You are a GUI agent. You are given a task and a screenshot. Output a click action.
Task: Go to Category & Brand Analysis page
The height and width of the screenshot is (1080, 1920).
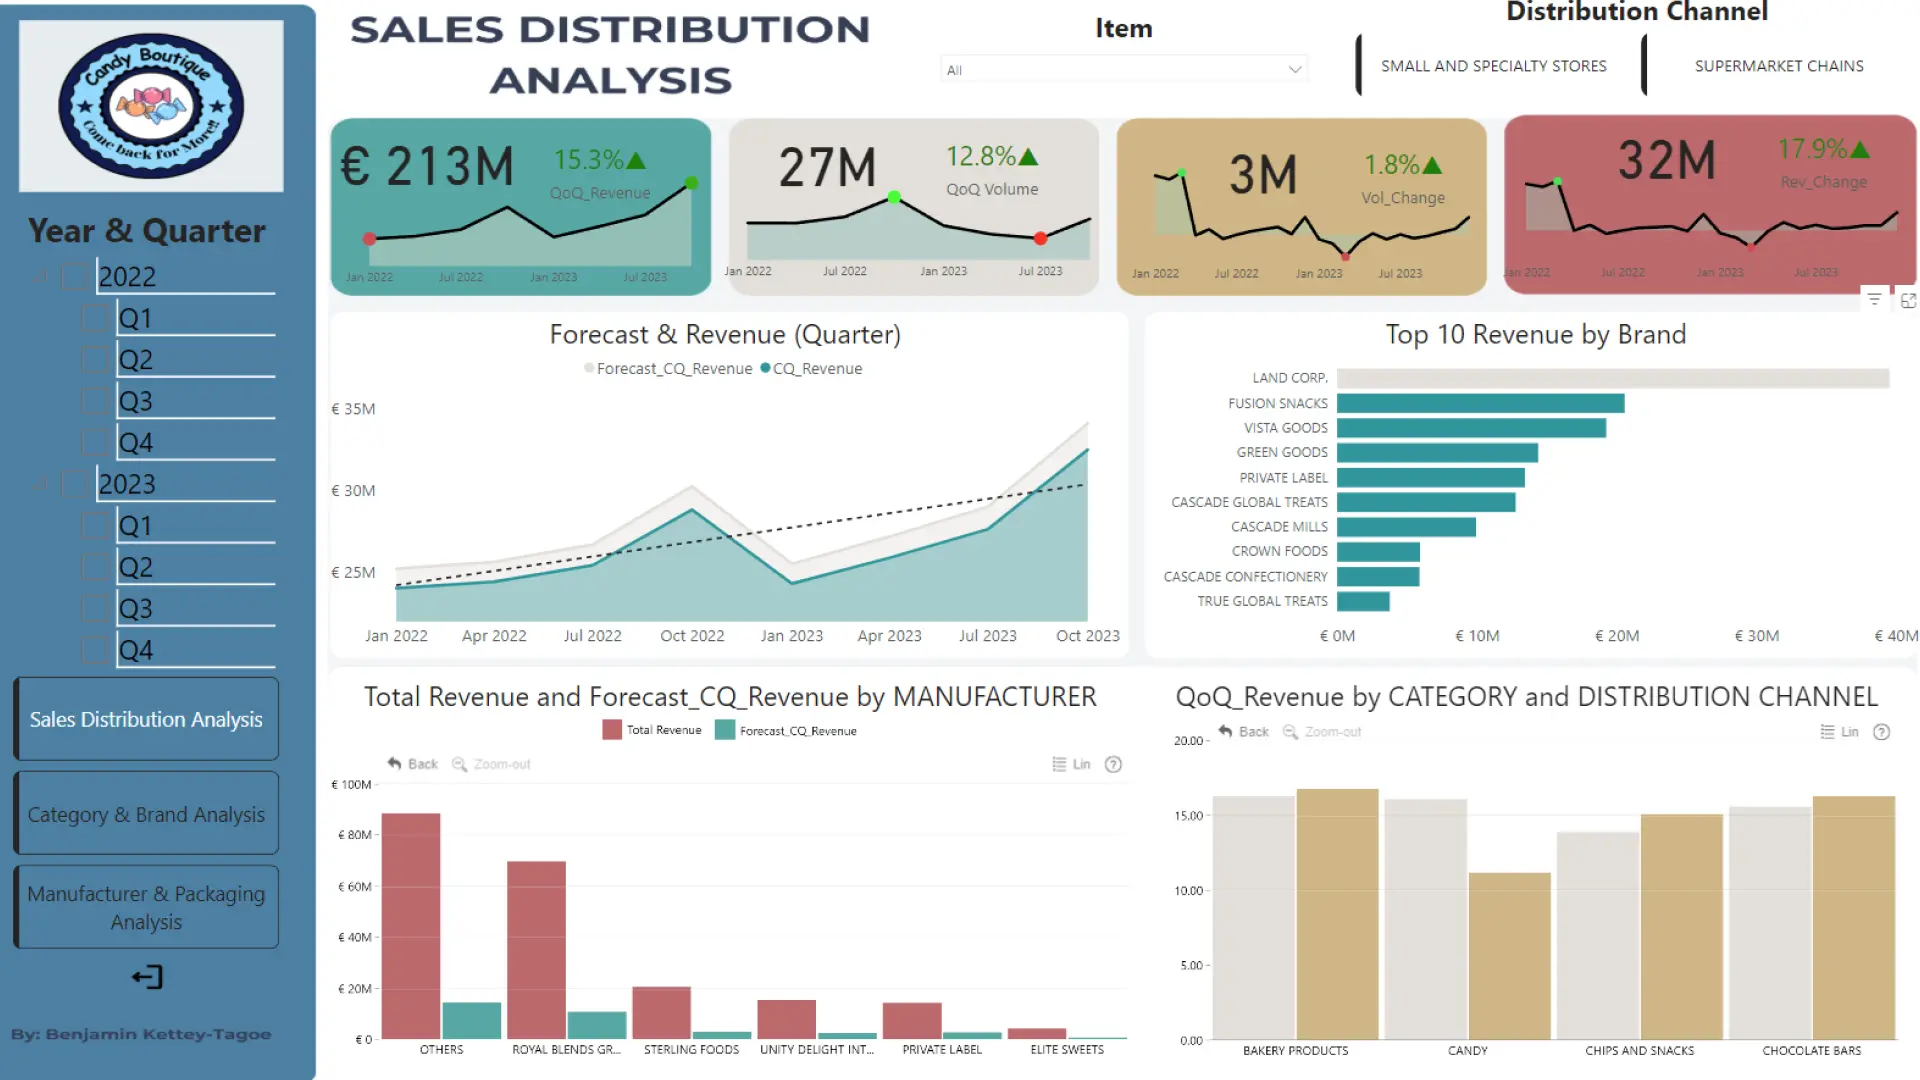tap(146, 814)
